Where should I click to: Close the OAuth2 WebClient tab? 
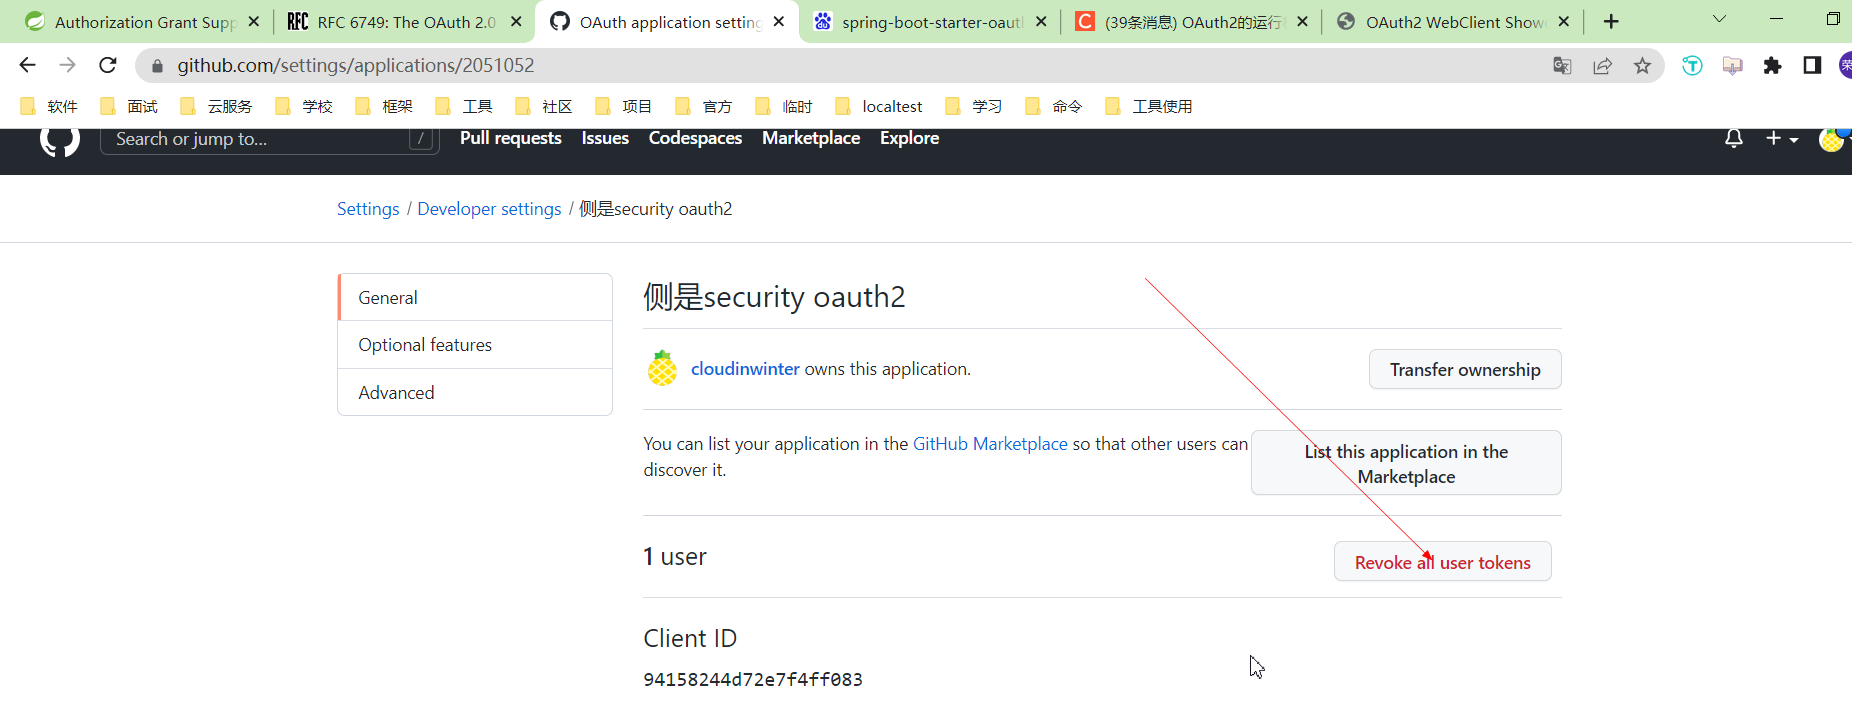tap(1564, 21)
